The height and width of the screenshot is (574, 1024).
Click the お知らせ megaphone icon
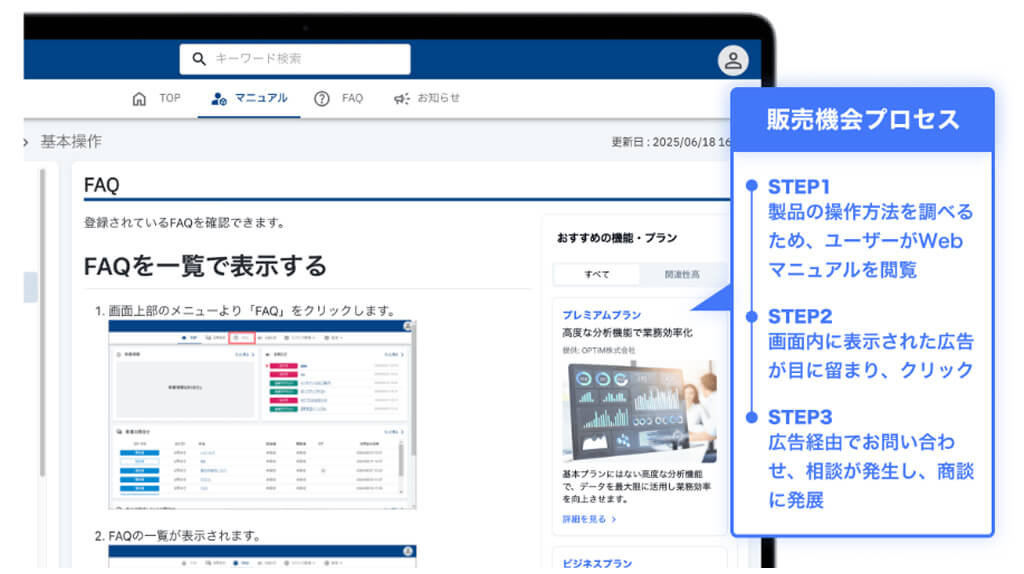tap(402, 99)
